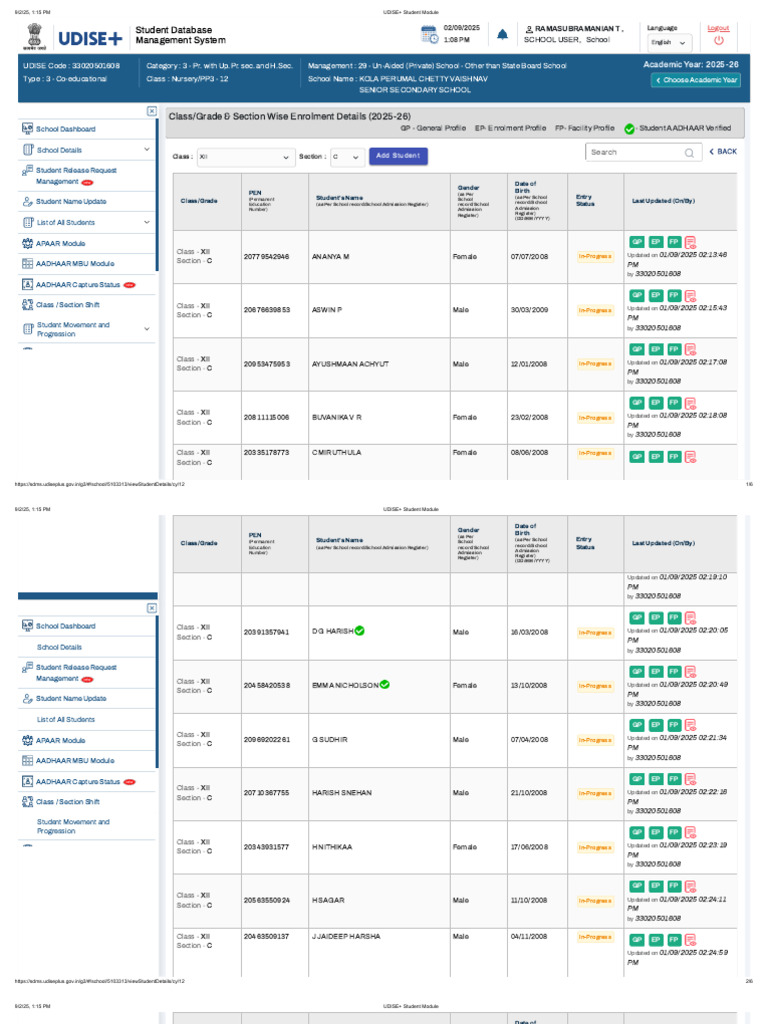Click FP icon for AYUSHMAAN ACHYUT row

tap(674, 349)
